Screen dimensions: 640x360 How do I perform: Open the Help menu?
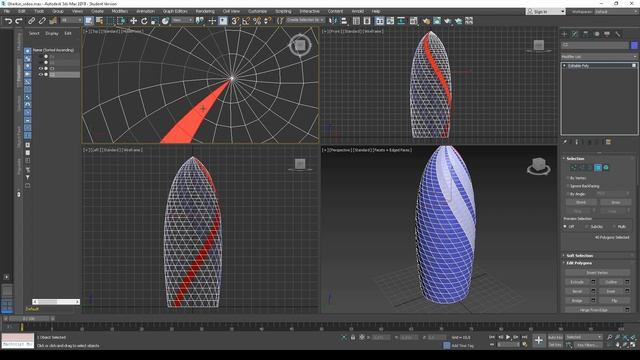click(x=376, y=11)
